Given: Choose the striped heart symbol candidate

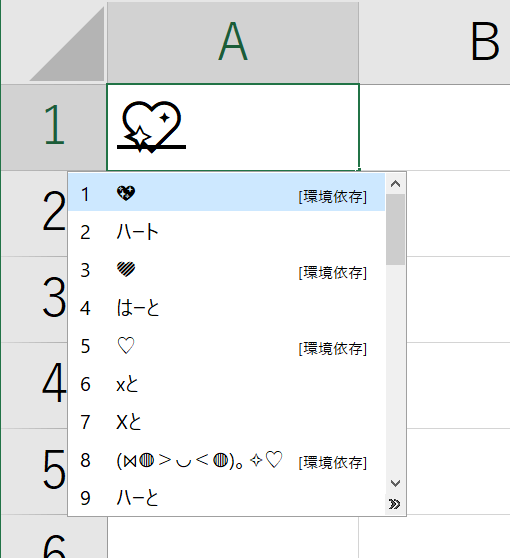Looking at the screenshot, I should [226, 269].
